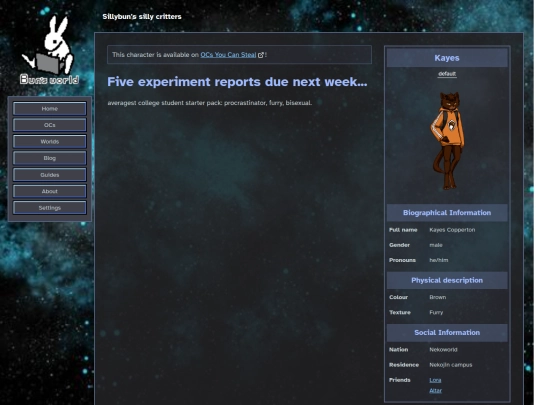This screenshot has height=405, width=540.
Task: Open the Worlds section
Action: click(50, 142)
